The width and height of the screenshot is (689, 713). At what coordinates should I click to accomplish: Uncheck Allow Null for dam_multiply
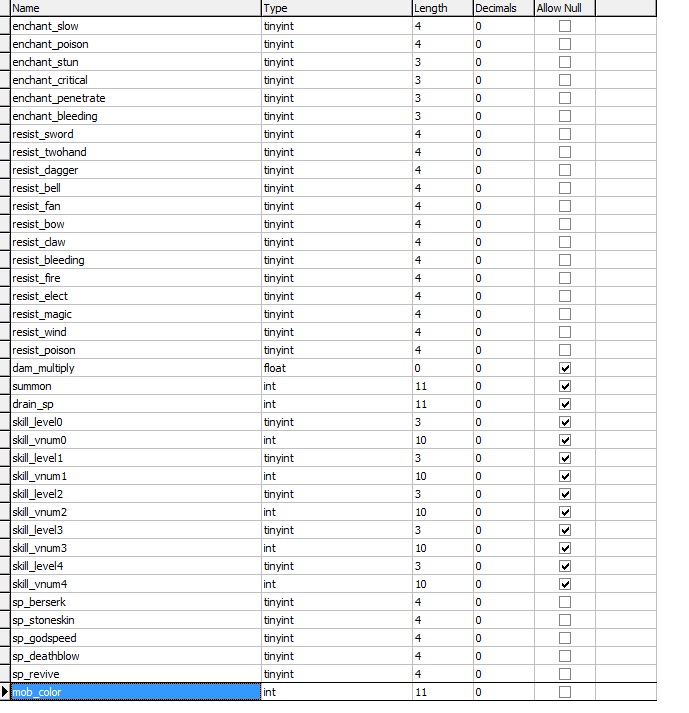pos(564,368)
